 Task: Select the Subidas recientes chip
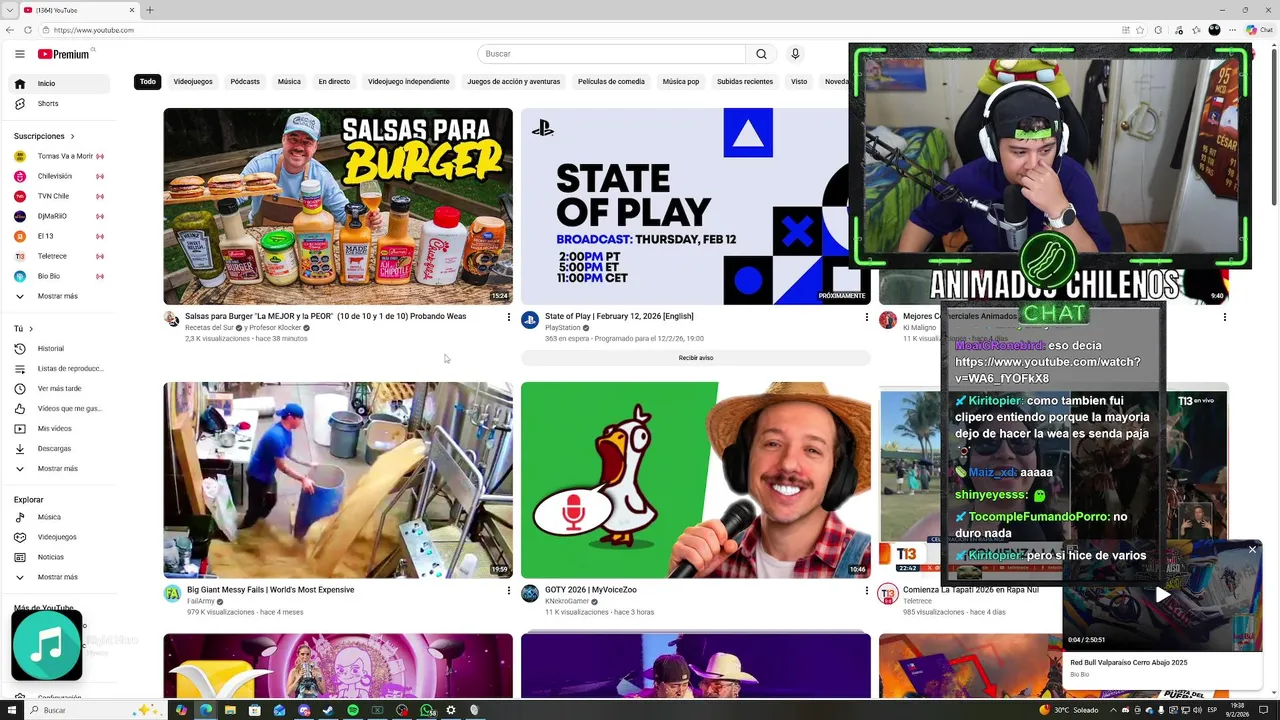[x=745, y=82]
